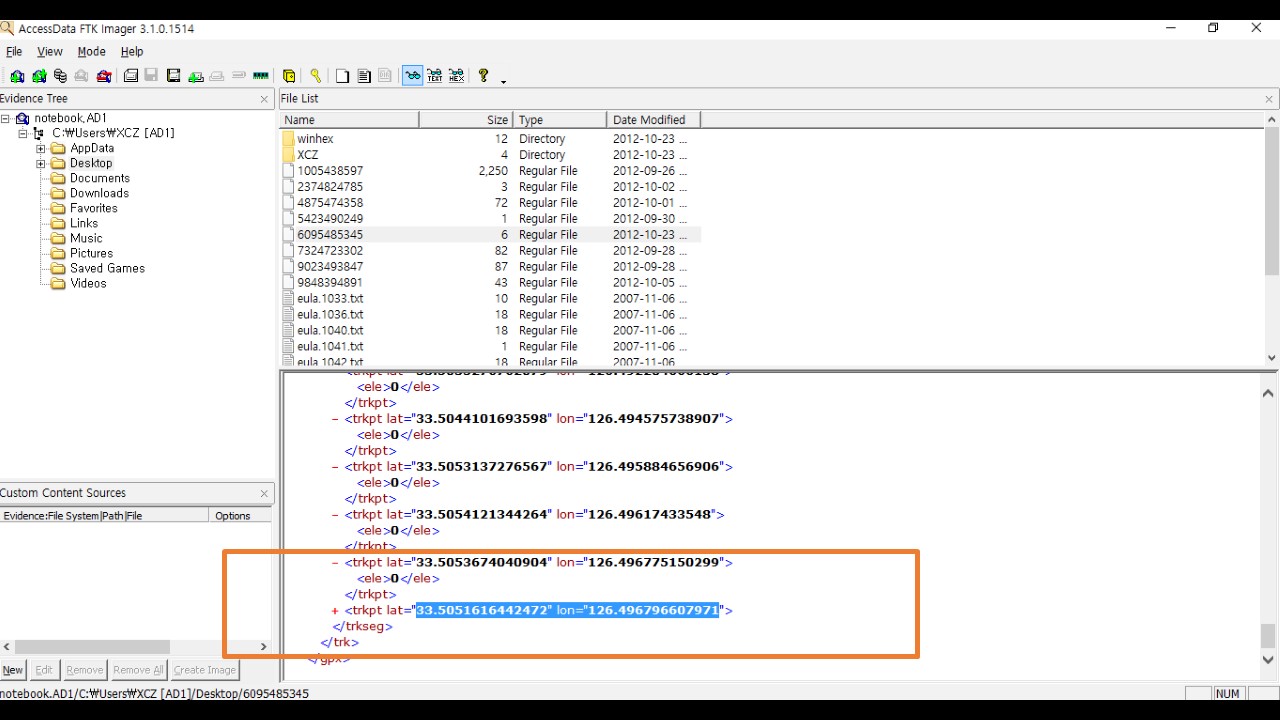The height and width of the screenshot is (720, 1280).
Task: Click Create Custom Content Image icon
Action: point(217,76)
